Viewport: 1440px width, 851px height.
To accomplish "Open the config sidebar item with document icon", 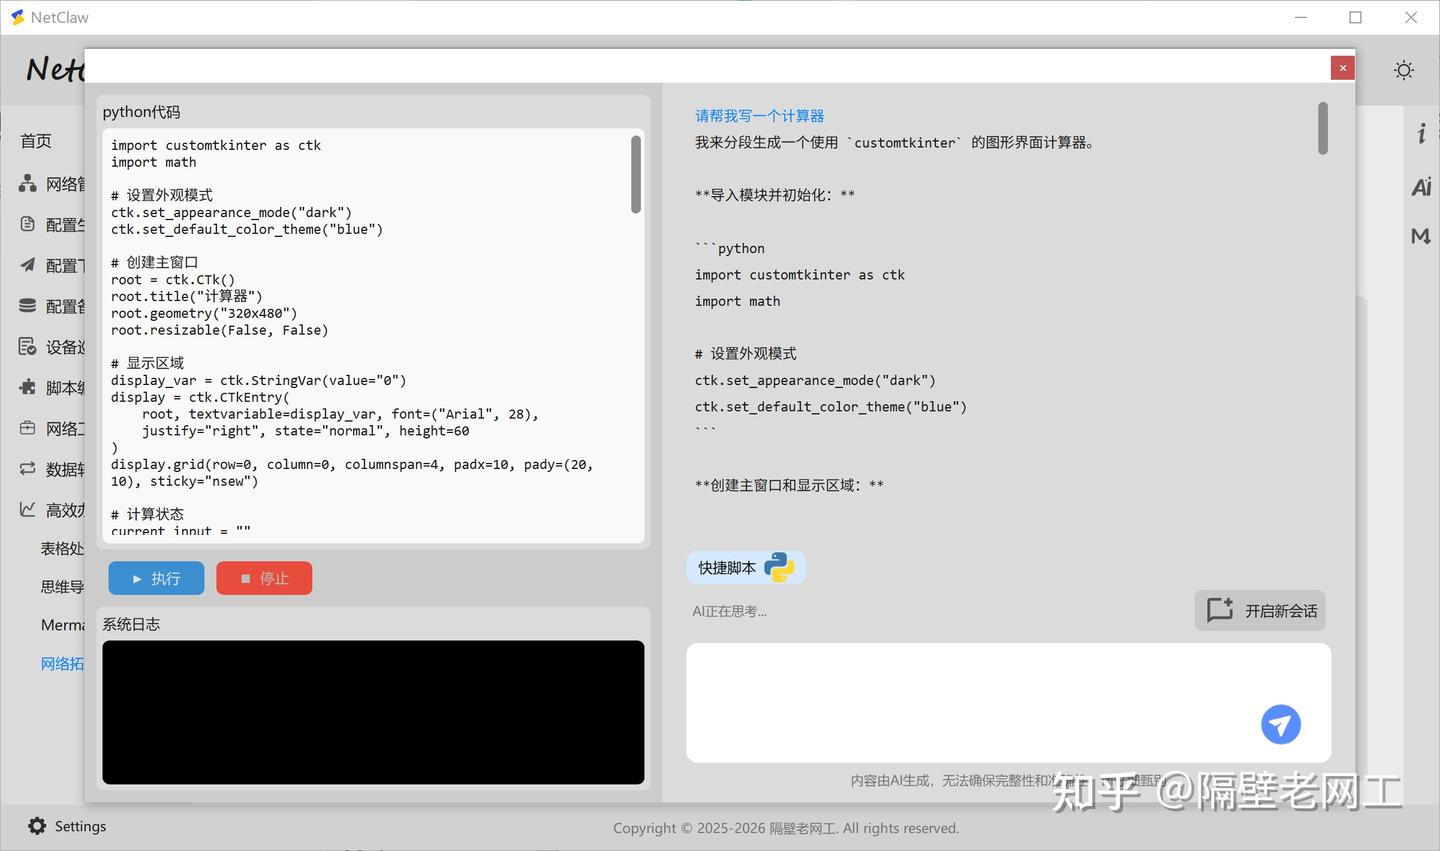I will 52,225.
